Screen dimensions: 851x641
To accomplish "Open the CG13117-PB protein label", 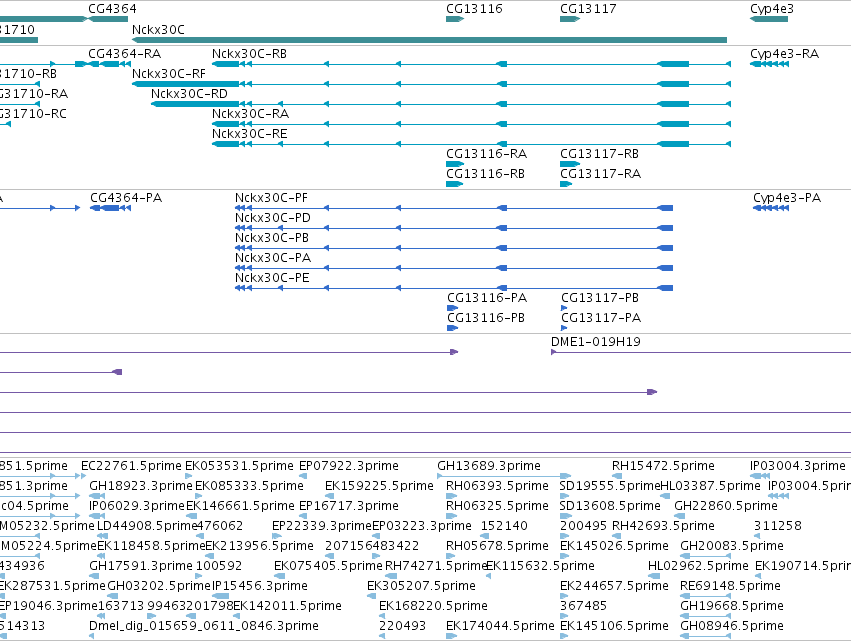I will [x=600, y=297].
